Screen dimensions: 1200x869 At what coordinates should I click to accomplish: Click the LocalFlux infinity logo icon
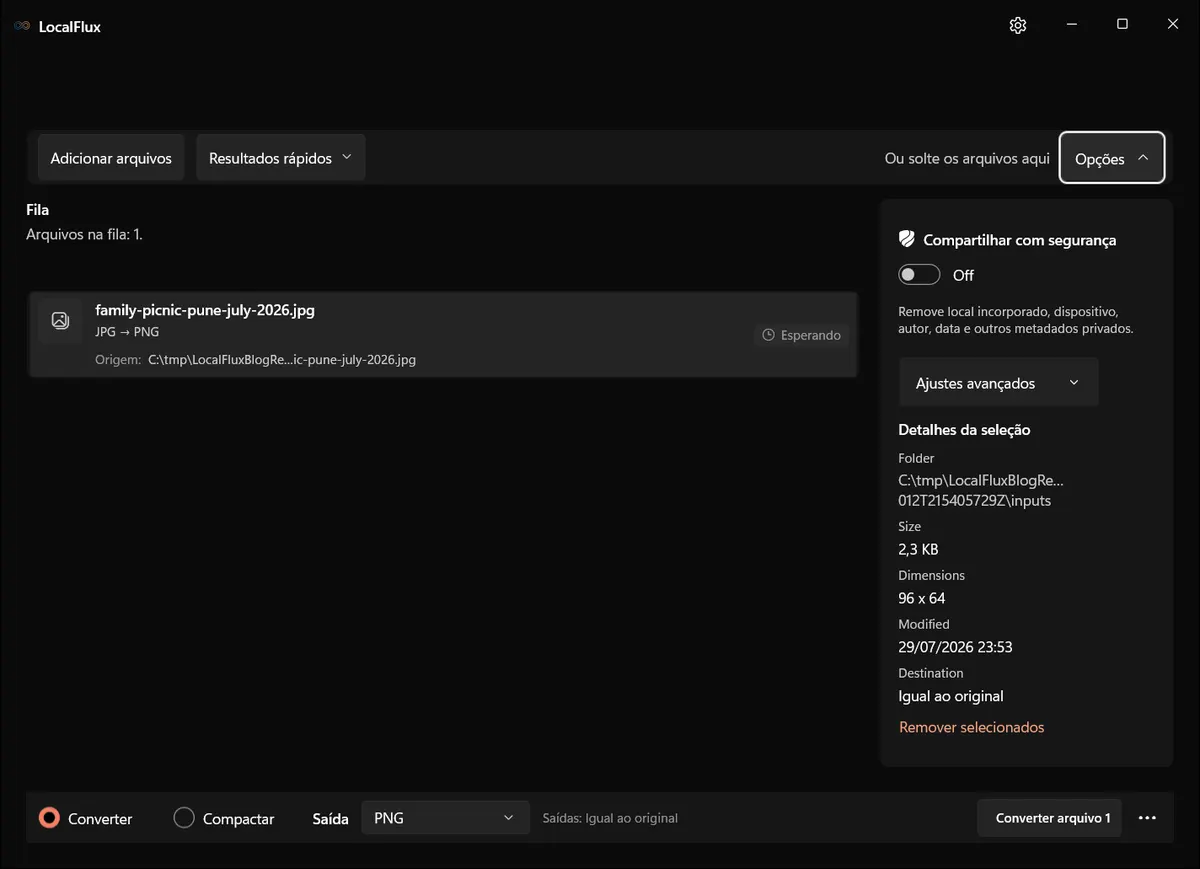pos(22,26)
